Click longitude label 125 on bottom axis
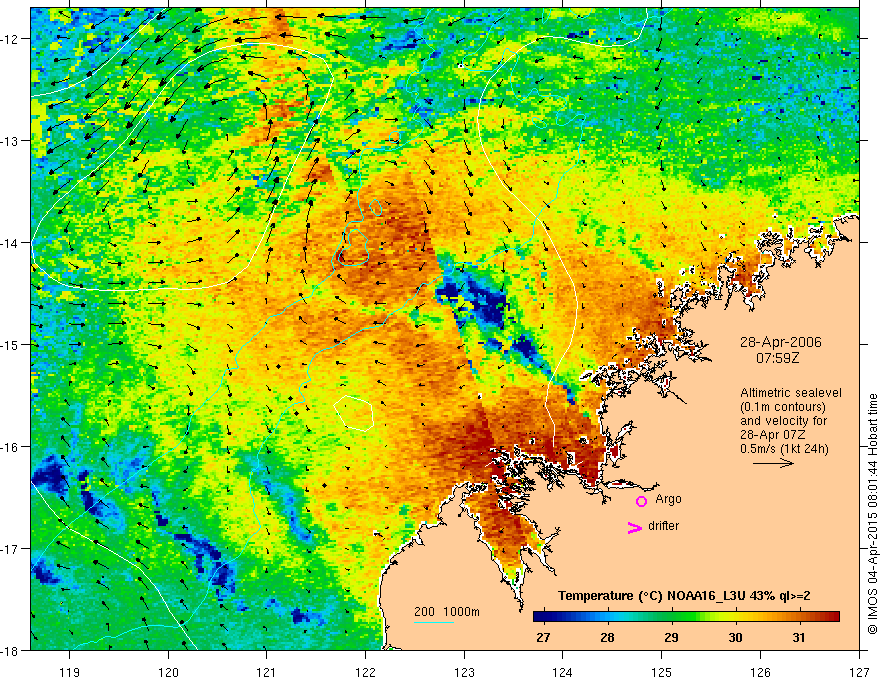The height and width of the screenshot is (680, 880). pyautogui.click(x=662, y=672)
